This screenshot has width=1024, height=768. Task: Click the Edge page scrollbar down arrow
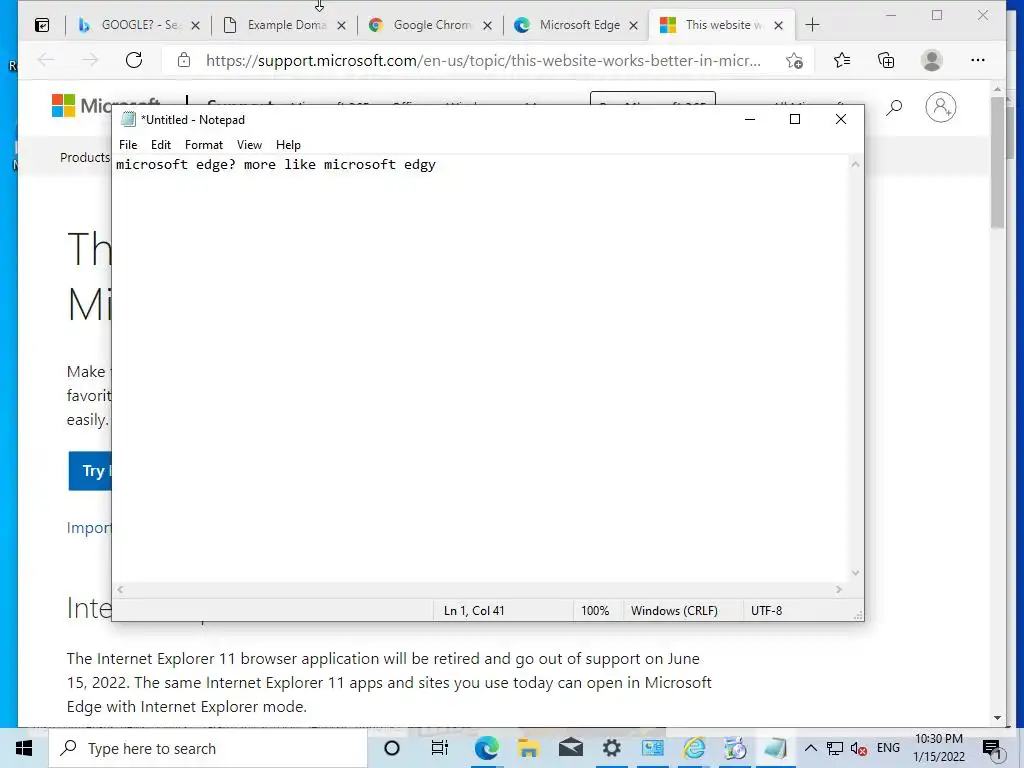[x=997, y=718]
